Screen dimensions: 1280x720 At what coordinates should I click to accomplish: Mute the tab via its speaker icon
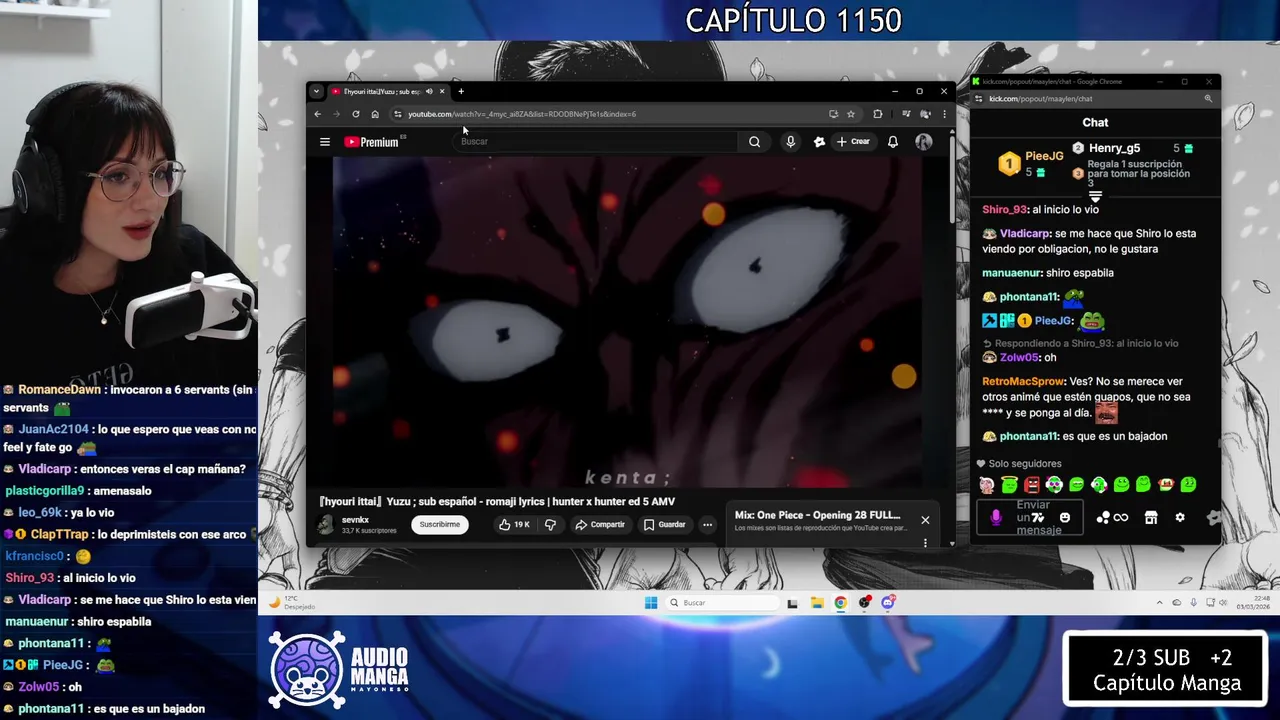coord(429,91)
